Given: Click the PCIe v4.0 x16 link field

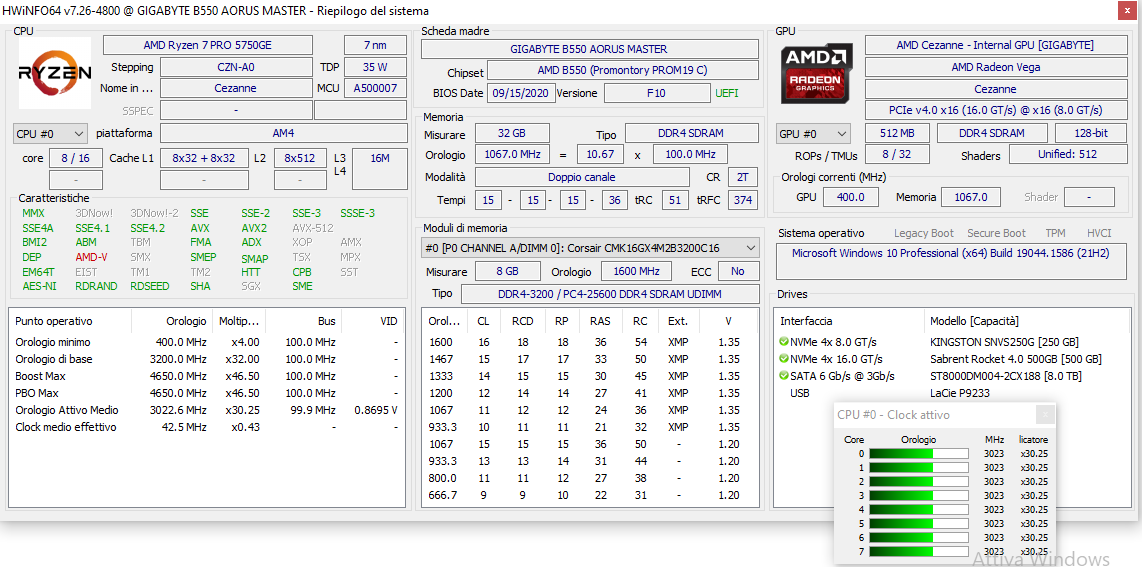Looking at the screenshot, I should (x=995, y=111).
